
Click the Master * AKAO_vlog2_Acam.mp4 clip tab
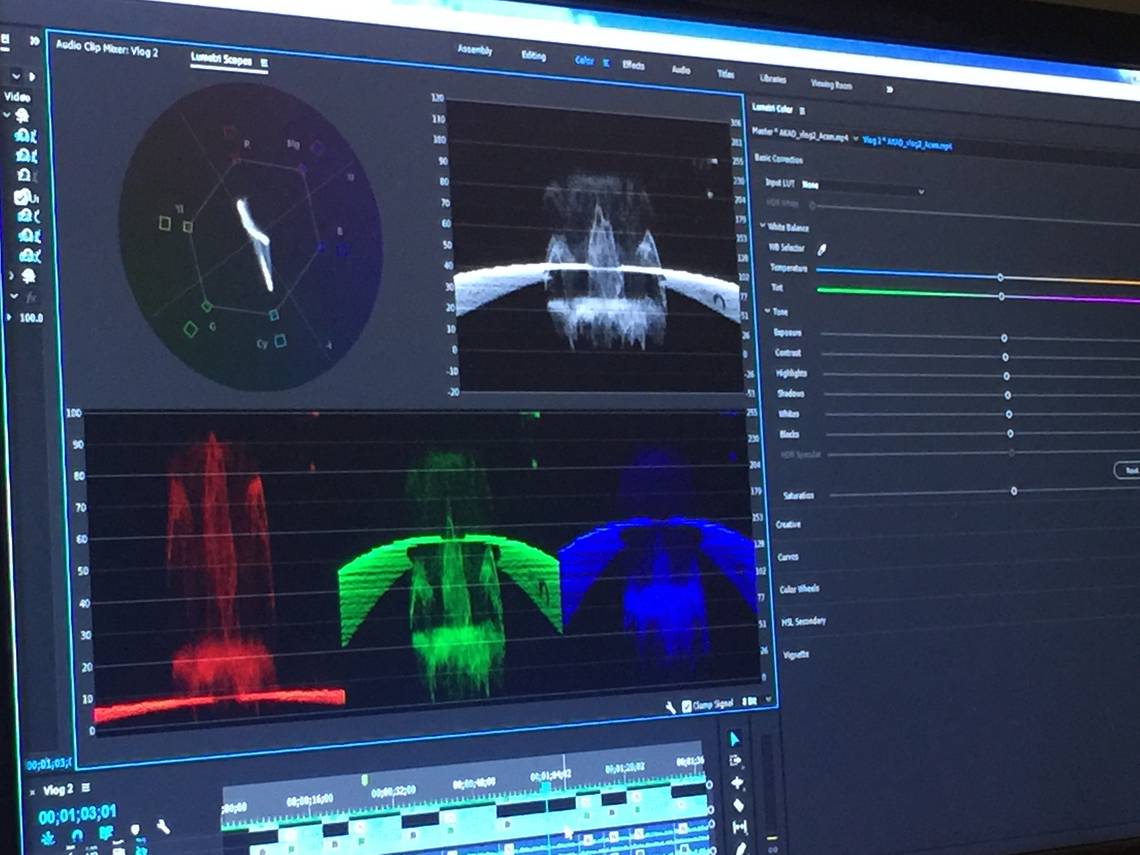(x=800, y=135)
